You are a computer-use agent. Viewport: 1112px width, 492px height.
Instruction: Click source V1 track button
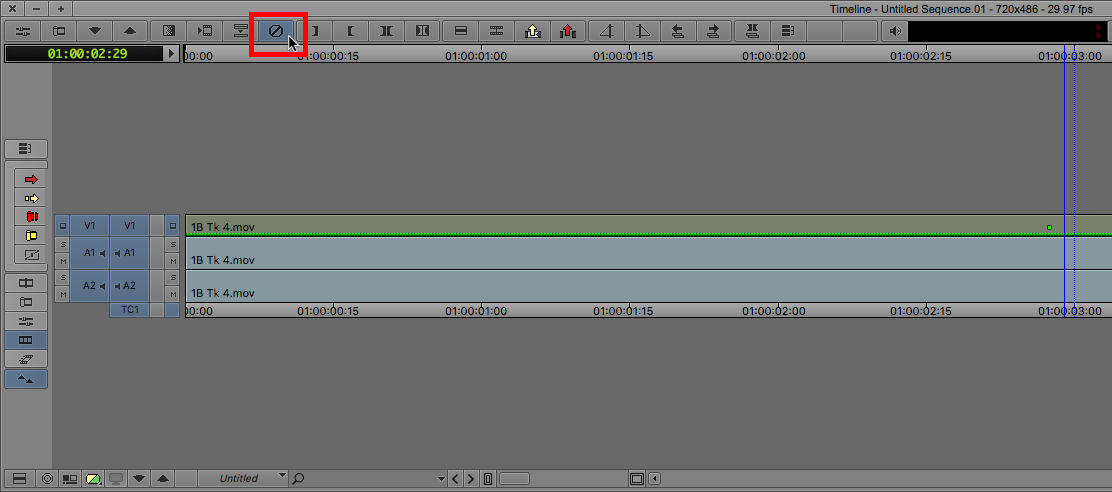pyautogui.click(x=89, y=225)
